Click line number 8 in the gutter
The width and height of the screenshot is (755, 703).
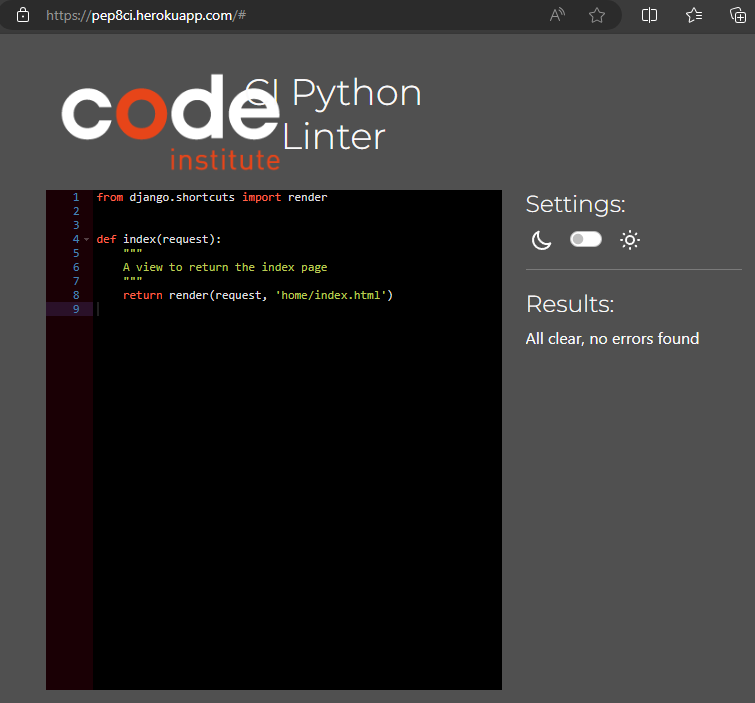[76, 295]
